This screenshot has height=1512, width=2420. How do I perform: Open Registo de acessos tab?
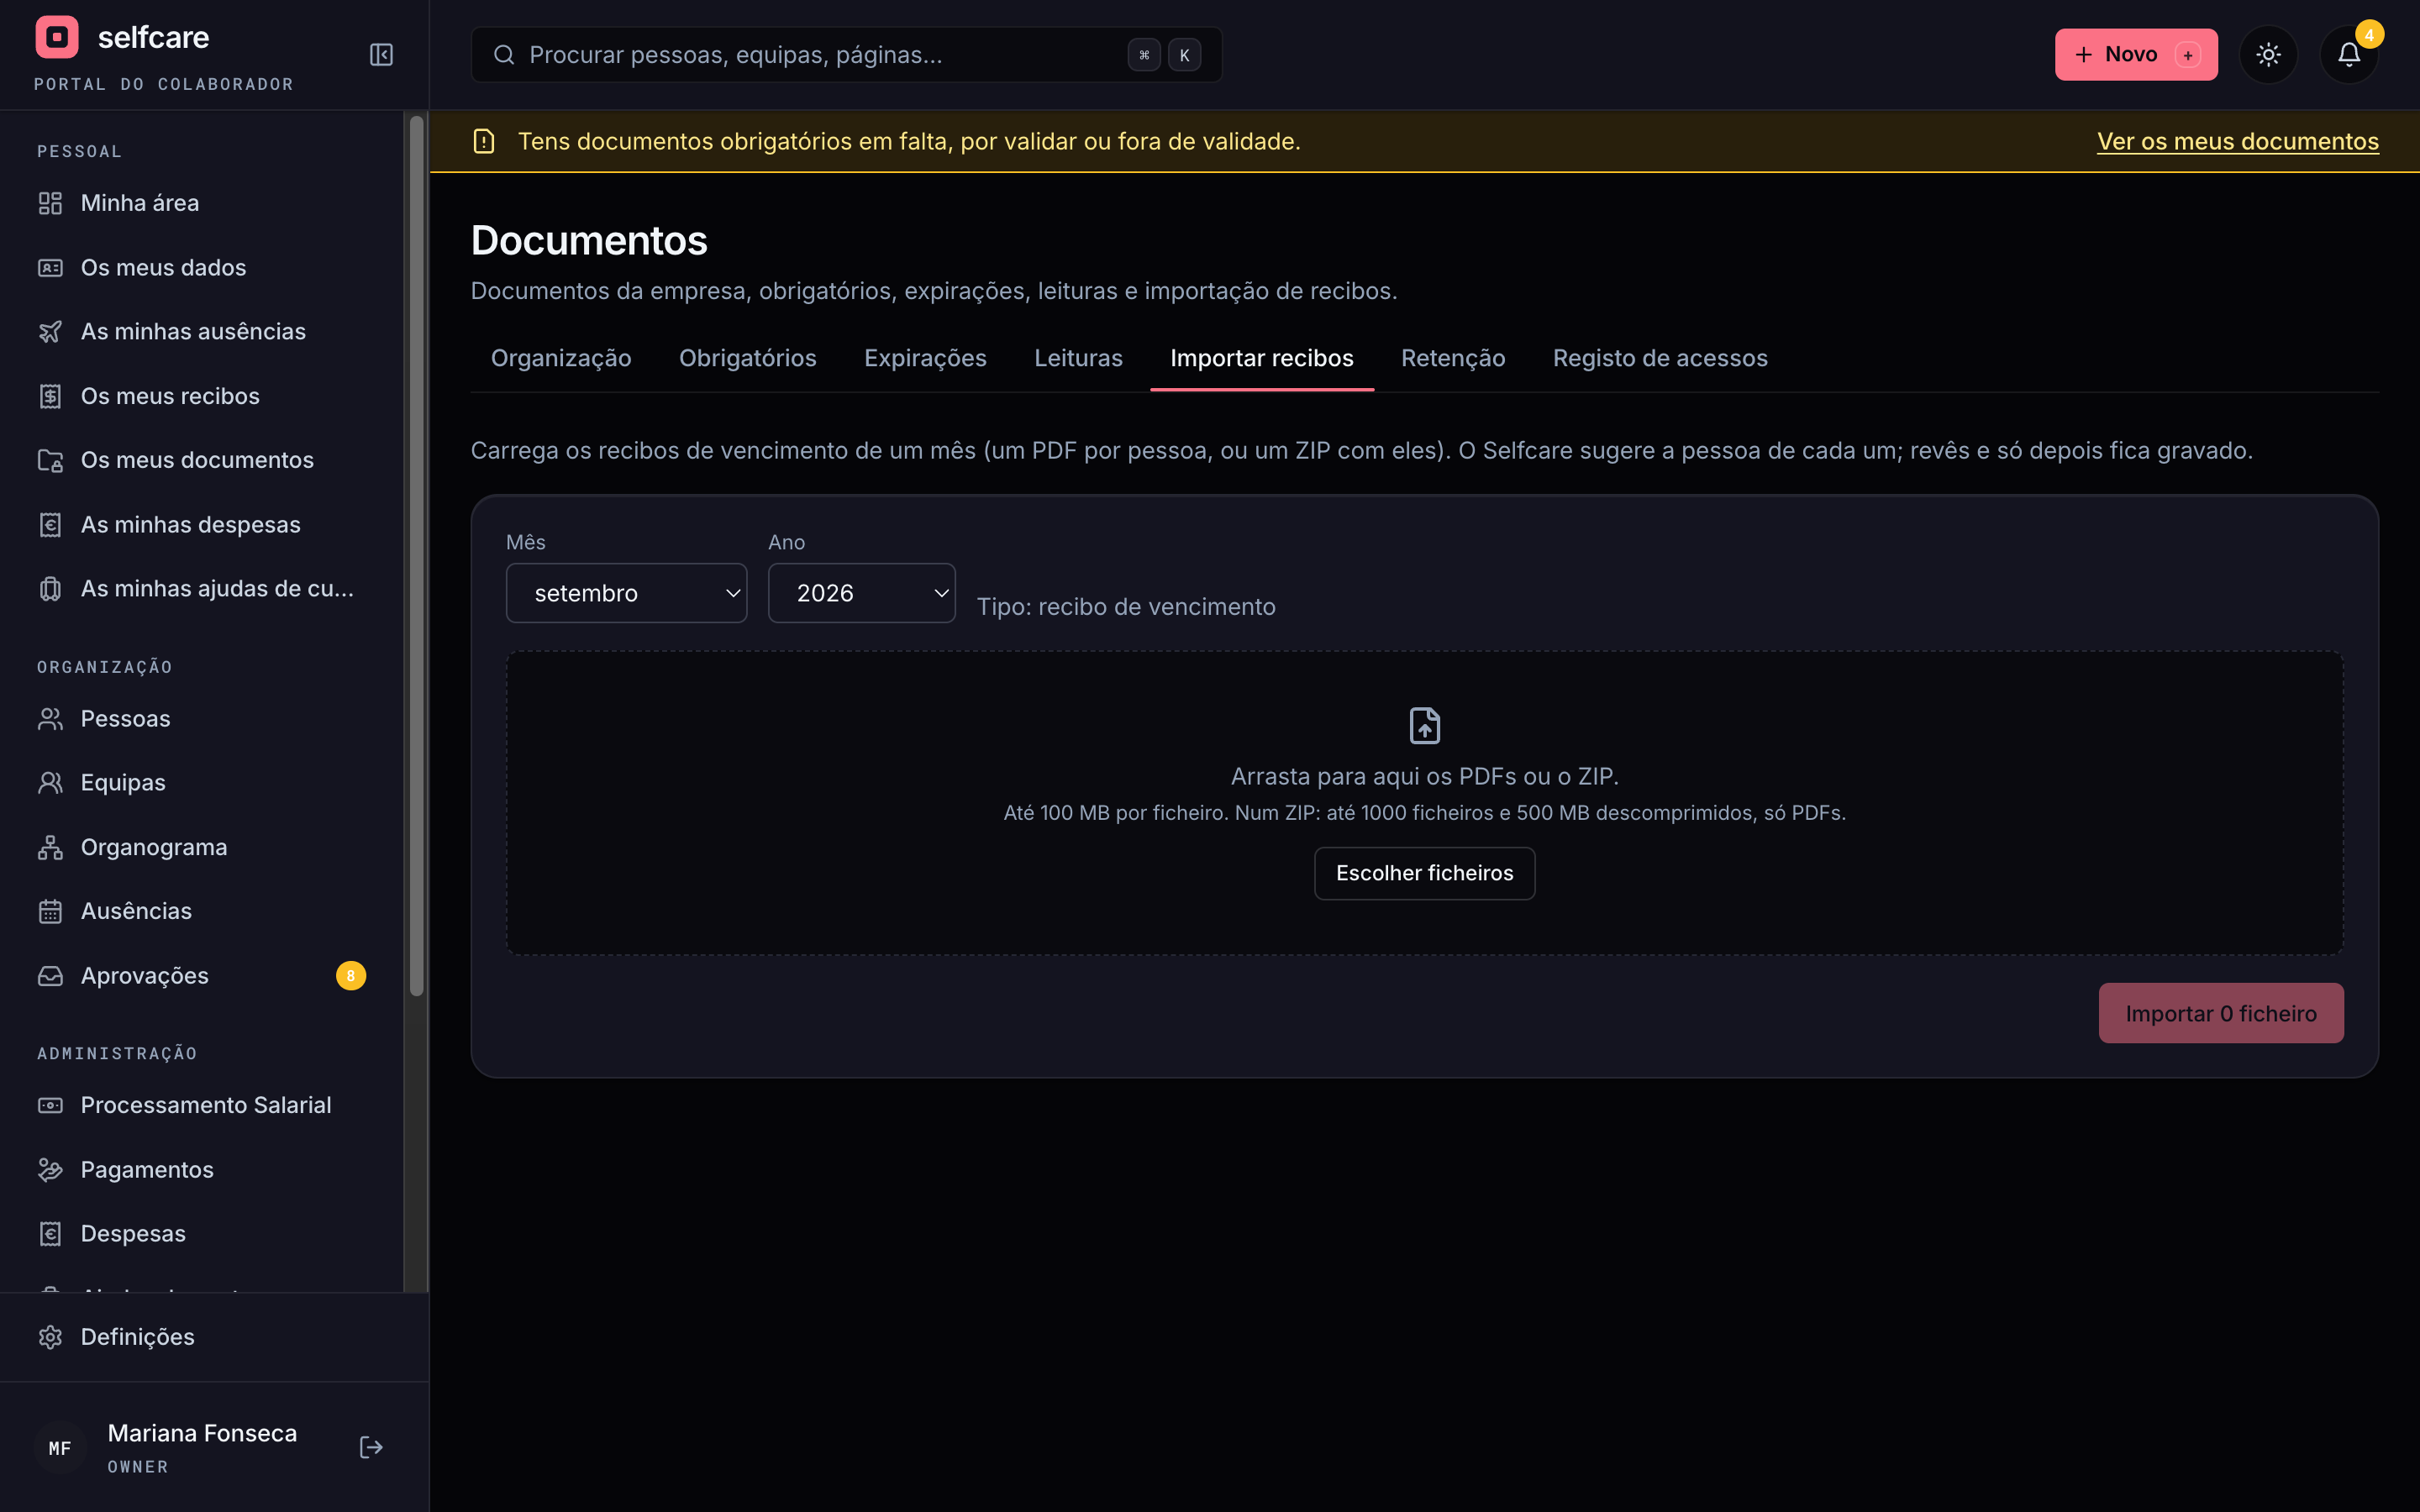click(1660, 358)
